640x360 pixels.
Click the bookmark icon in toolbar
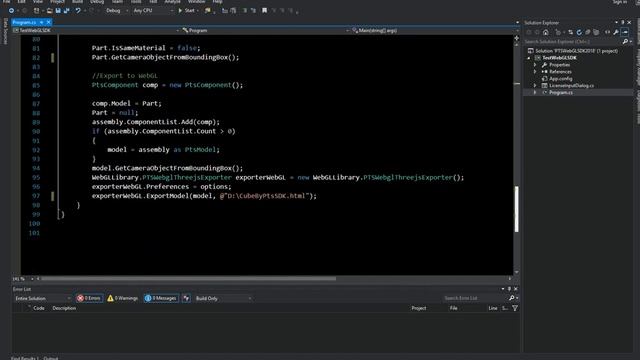pyautogui.click(x=264, y=11)
